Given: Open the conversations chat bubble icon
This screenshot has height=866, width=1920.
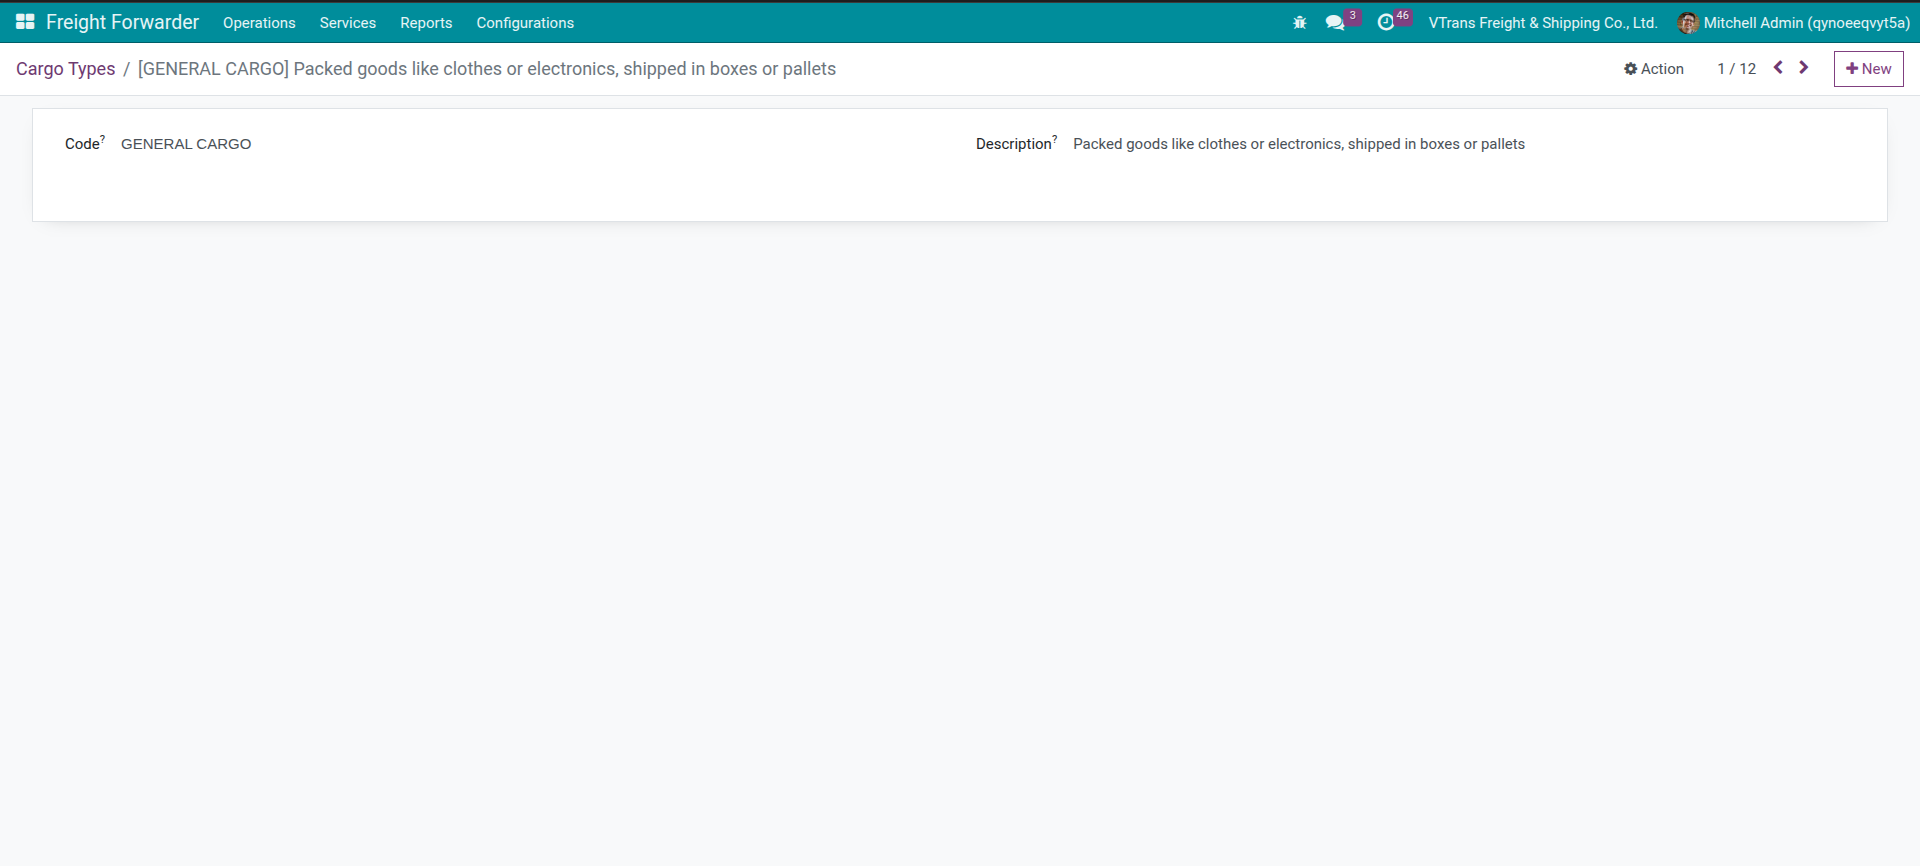Looking at the screenshot, I should [1334, 22].
